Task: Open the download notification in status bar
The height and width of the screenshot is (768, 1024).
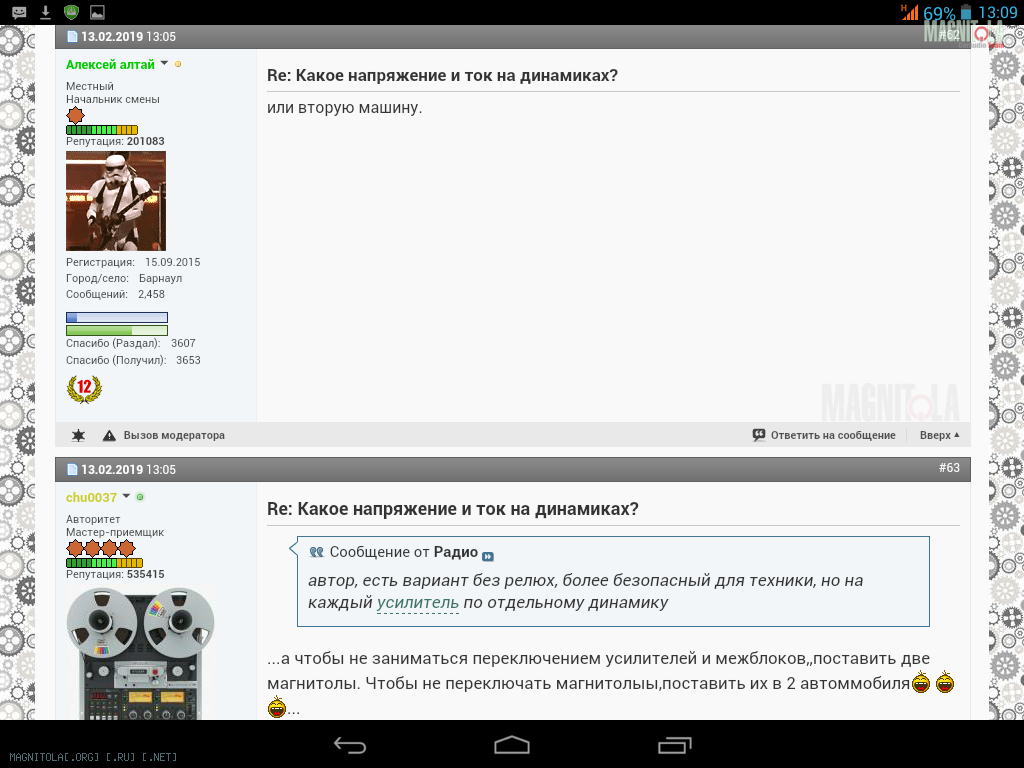Action: [x=45, y=13]
